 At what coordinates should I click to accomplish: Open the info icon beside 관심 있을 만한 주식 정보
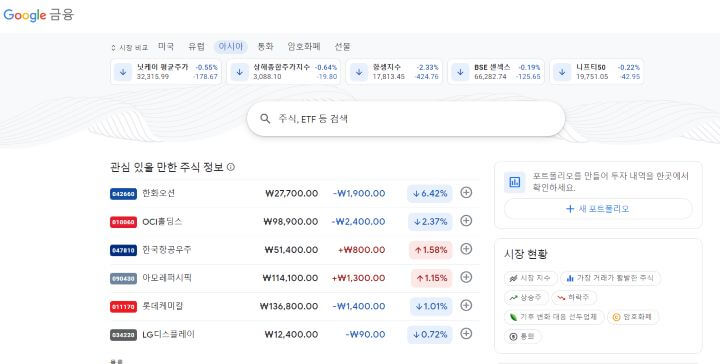coord(231,167)
